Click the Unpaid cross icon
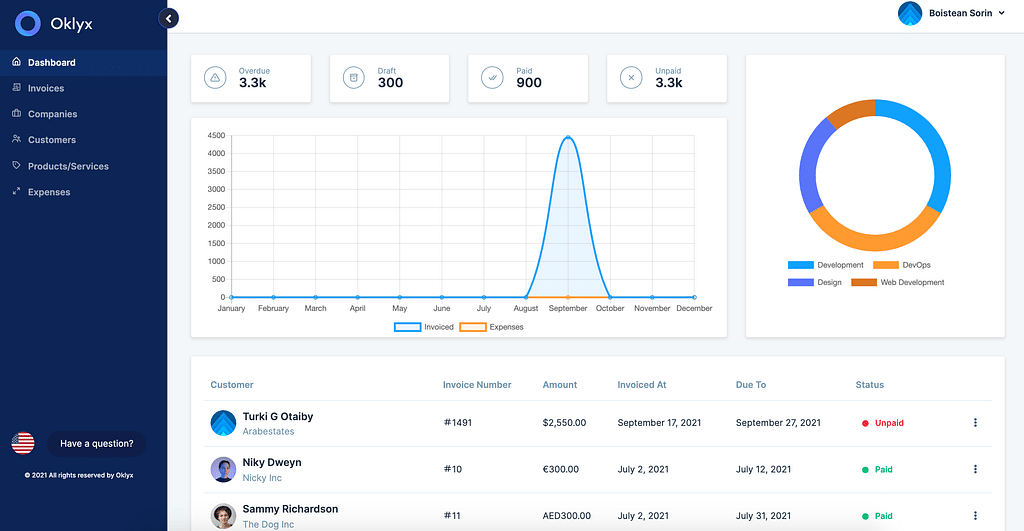1024x531 pixels. click(x=630, y=78)
